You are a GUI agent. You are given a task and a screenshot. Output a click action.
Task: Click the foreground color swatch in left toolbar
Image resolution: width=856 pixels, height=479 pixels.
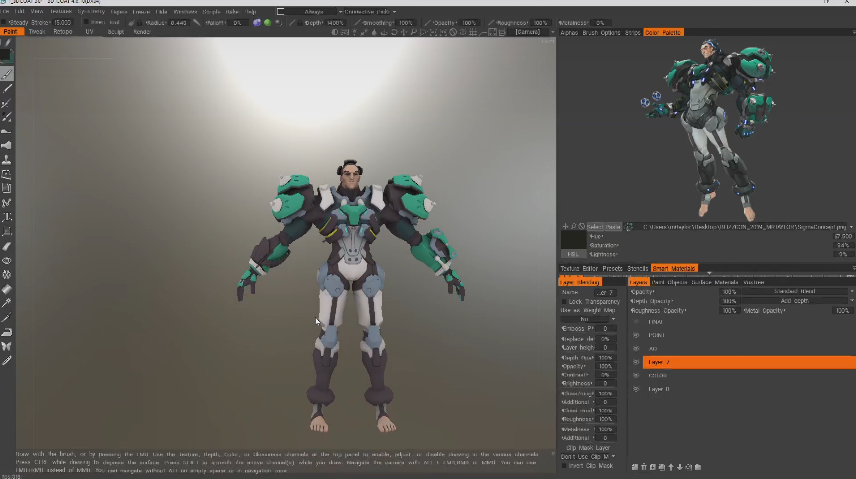point(6,55)
